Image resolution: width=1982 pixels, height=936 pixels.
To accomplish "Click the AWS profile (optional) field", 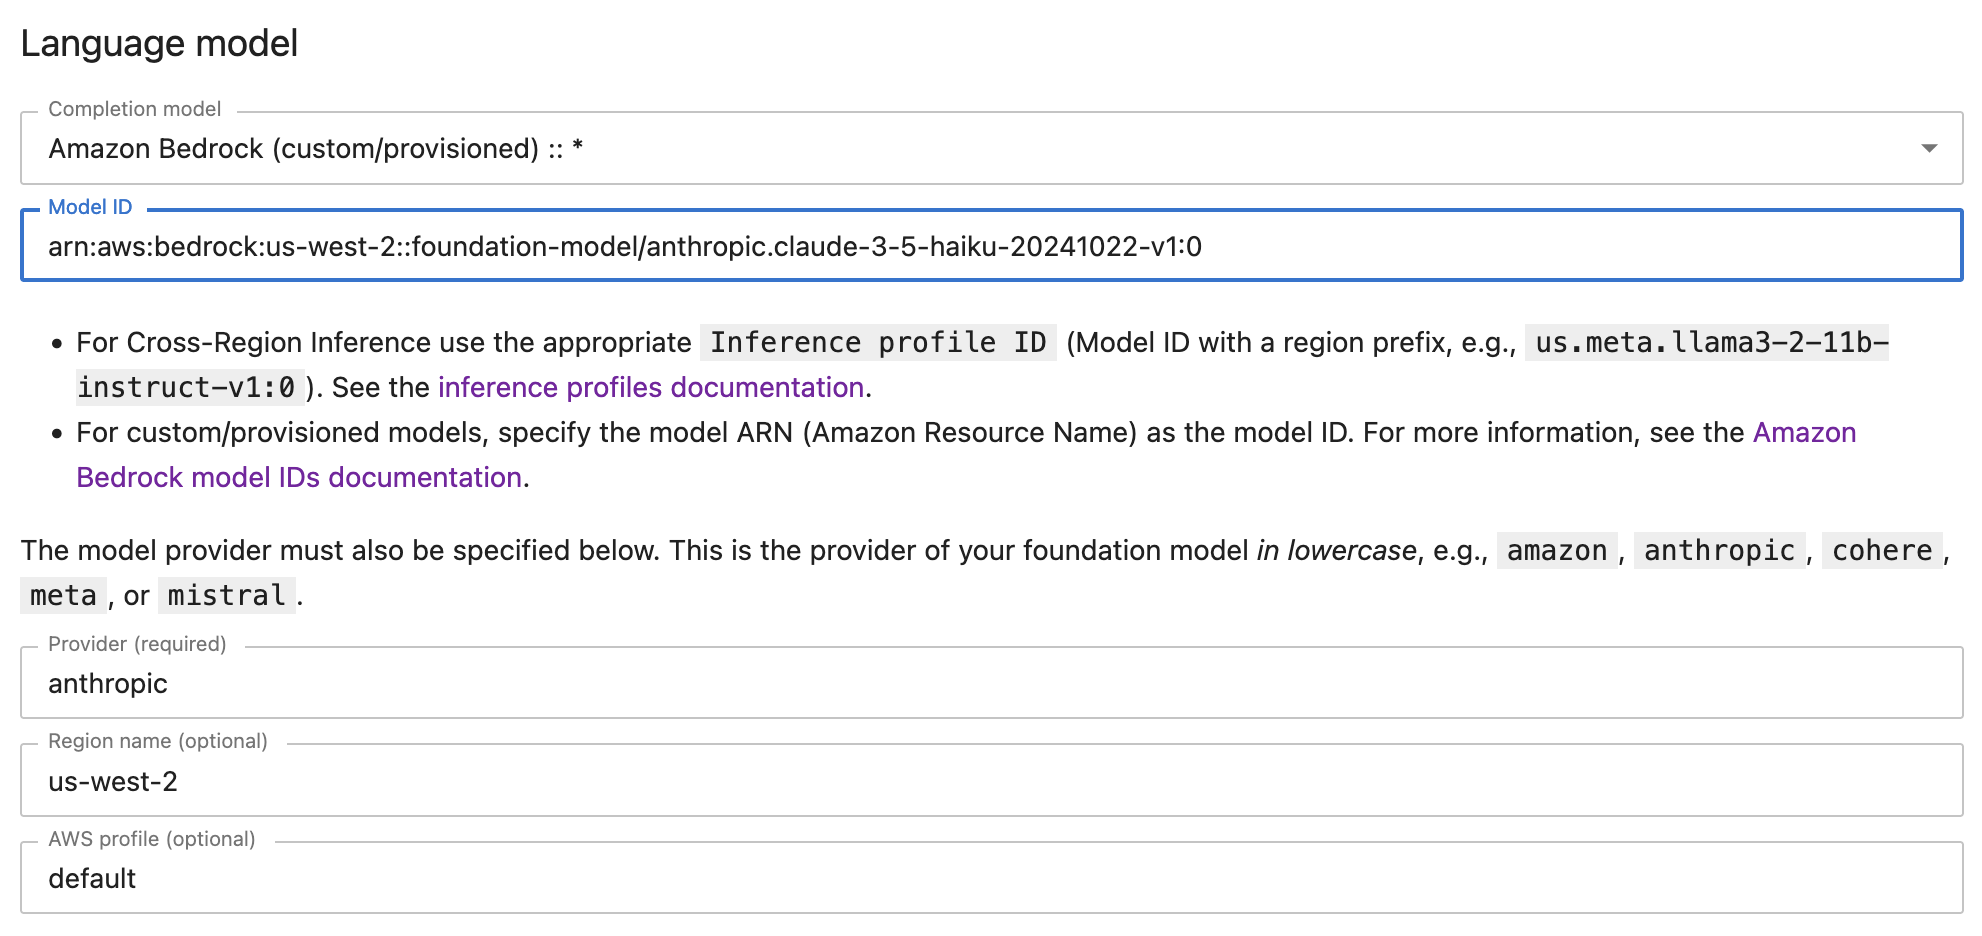I will pyautogui.click(x=991, y=878).
